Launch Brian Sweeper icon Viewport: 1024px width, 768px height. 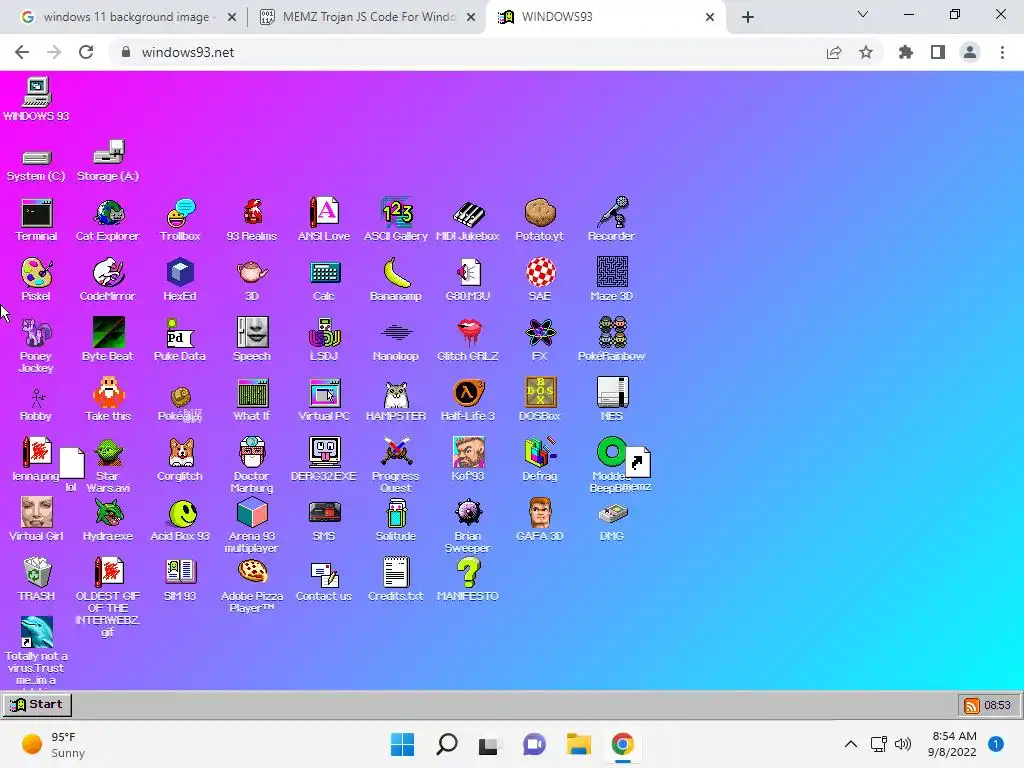coord(468,526)
